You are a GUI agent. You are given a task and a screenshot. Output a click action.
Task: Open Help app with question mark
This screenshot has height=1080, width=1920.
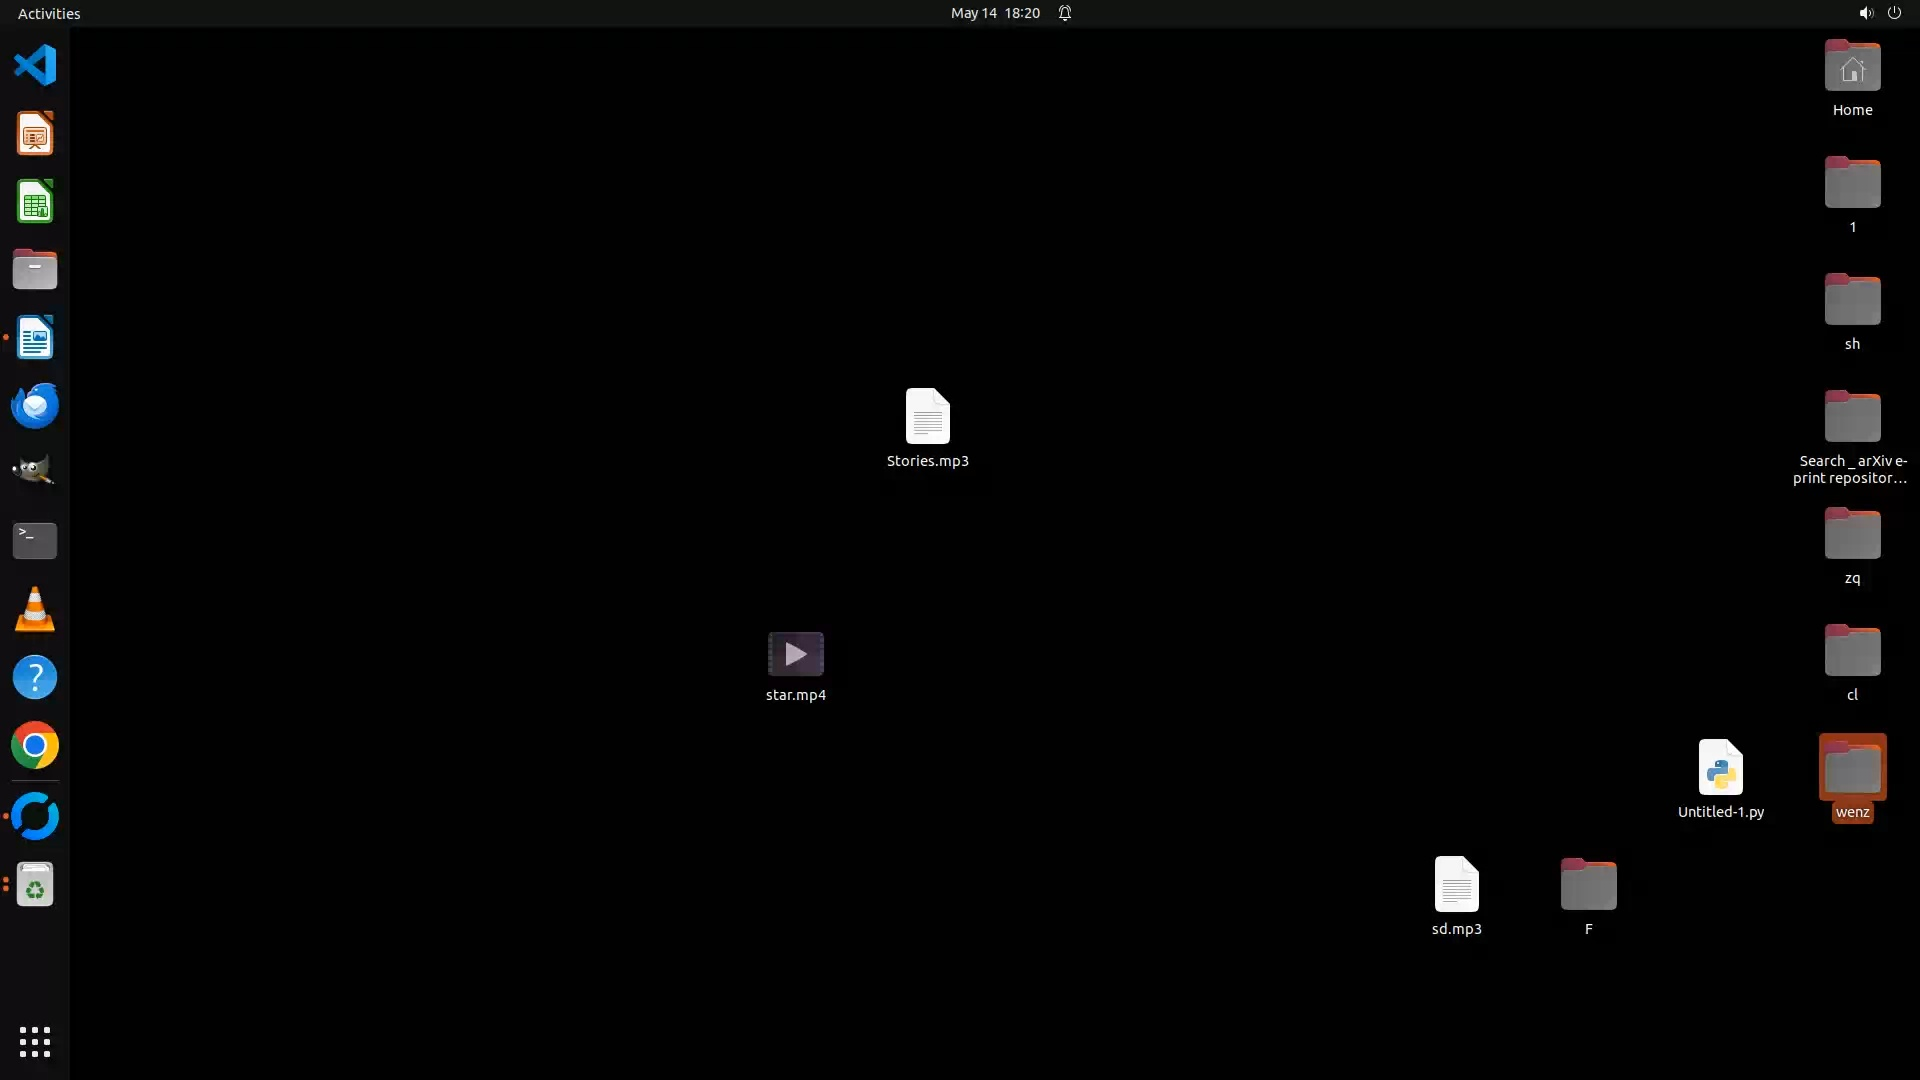click(x=35, y=678)
